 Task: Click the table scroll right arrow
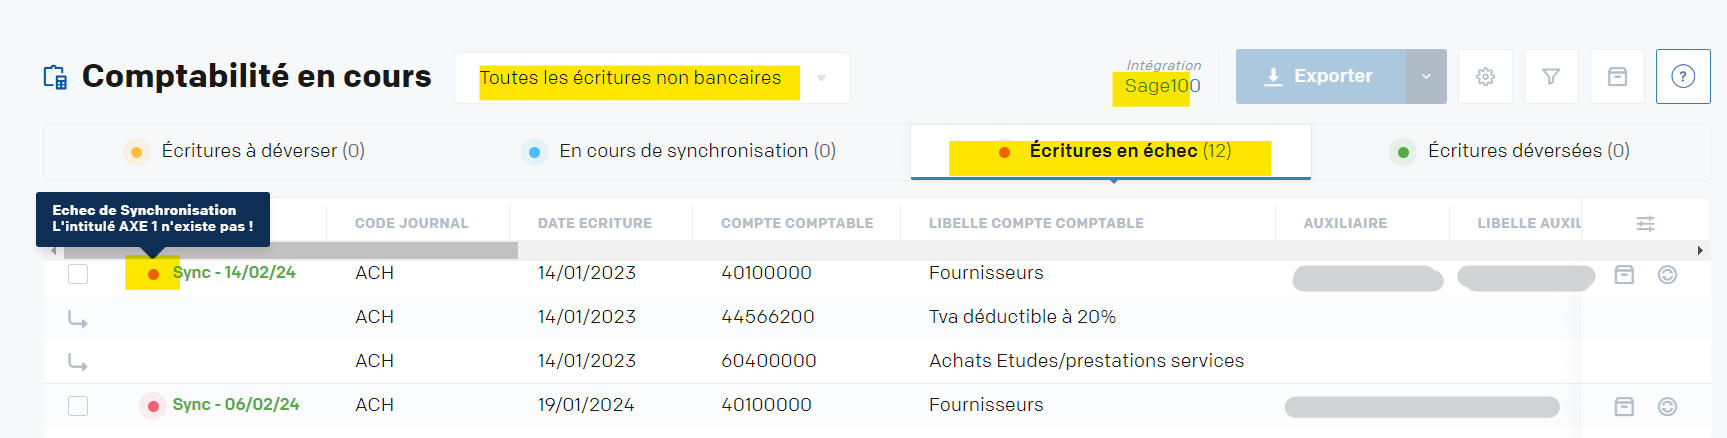tap(1700, 250)
